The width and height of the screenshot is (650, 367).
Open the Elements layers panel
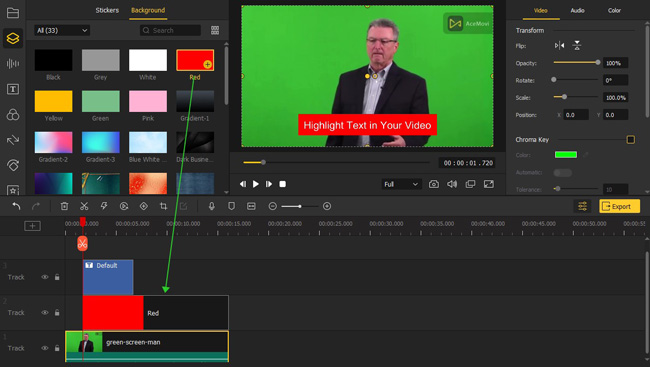pyautogui.click(x=13, y=38)
